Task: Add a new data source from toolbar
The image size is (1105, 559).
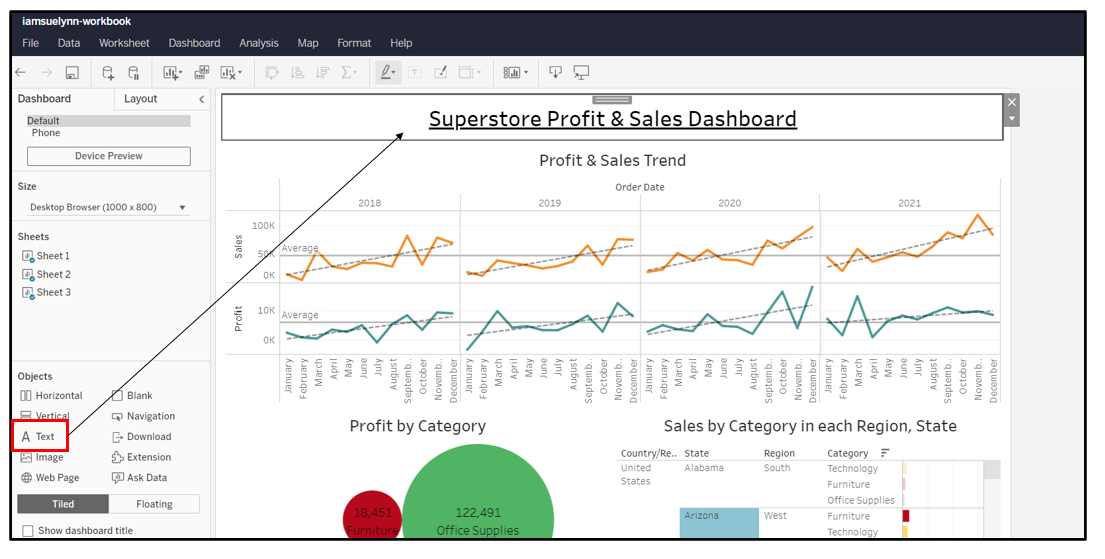Action: coord(108,72)
